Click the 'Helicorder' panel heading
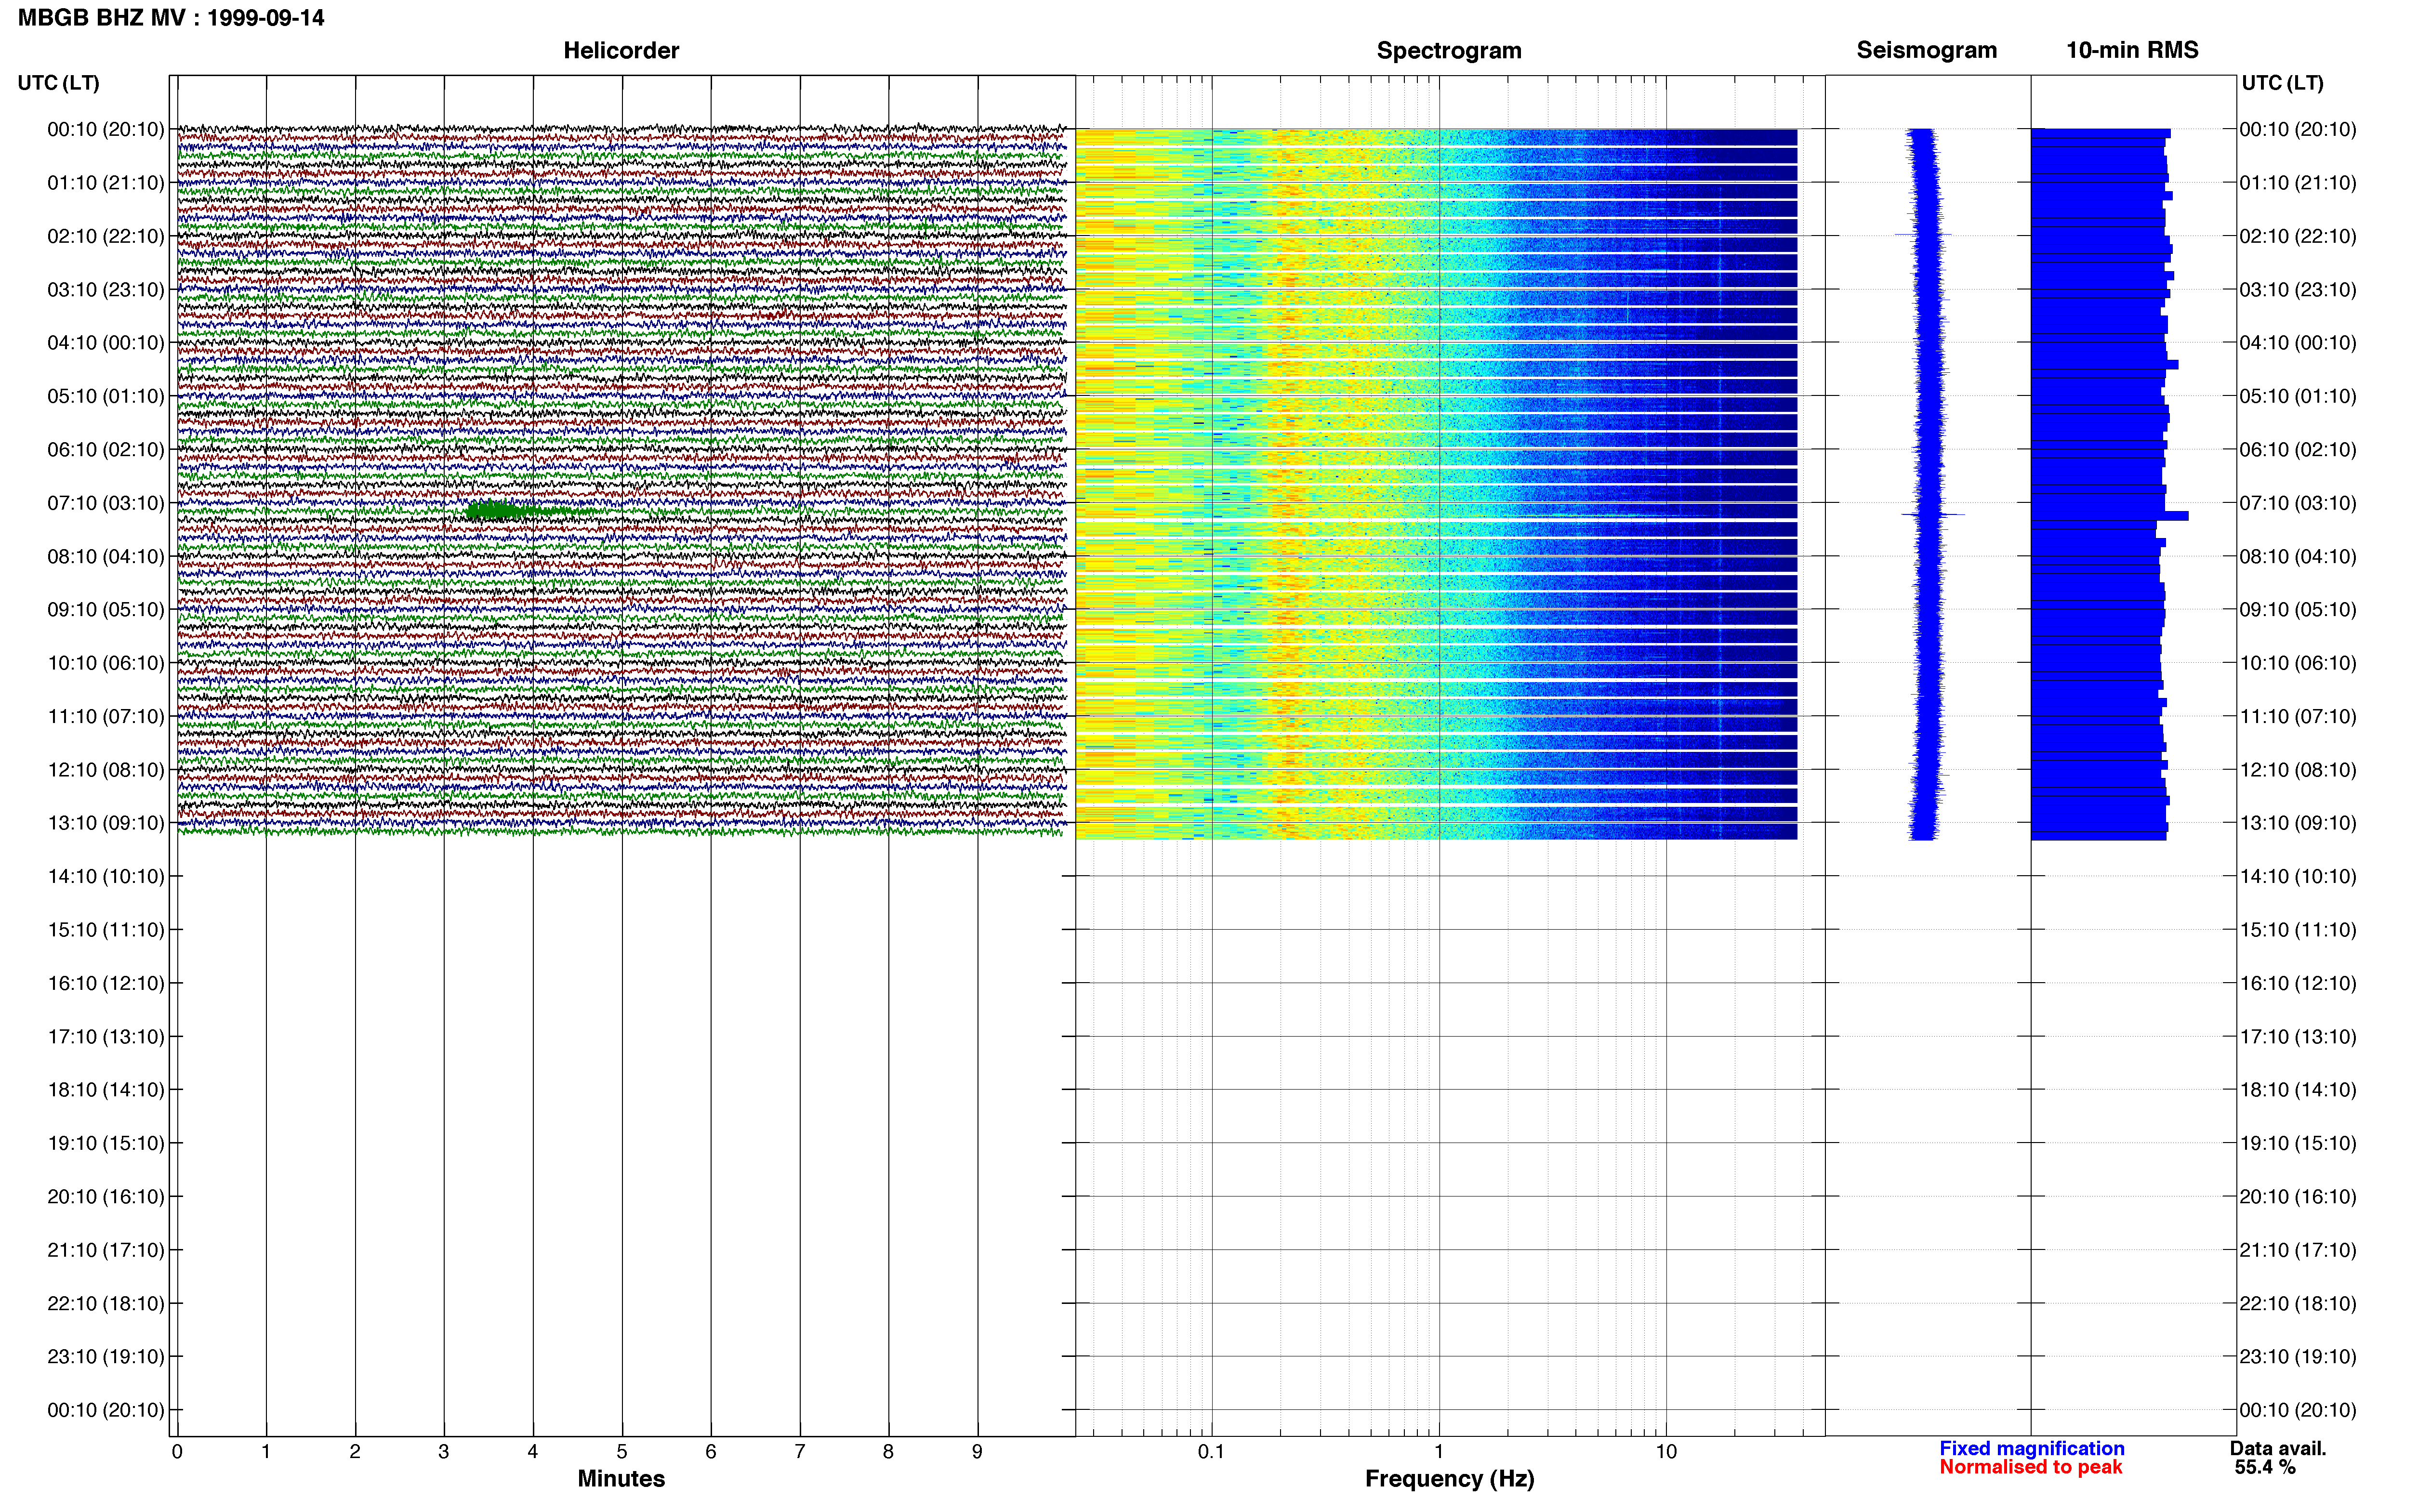The width and height of the screenshot is (2418, 1512). (621, 50)
